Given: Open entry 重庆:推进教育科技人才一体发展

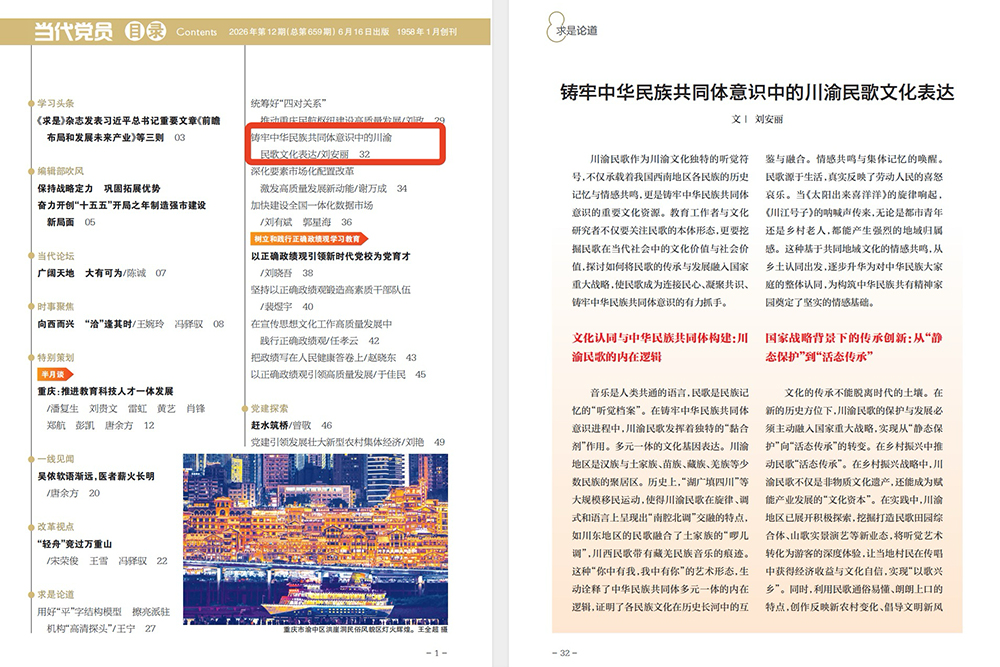Looking at the screenshot, I should (x=105, y=392).
